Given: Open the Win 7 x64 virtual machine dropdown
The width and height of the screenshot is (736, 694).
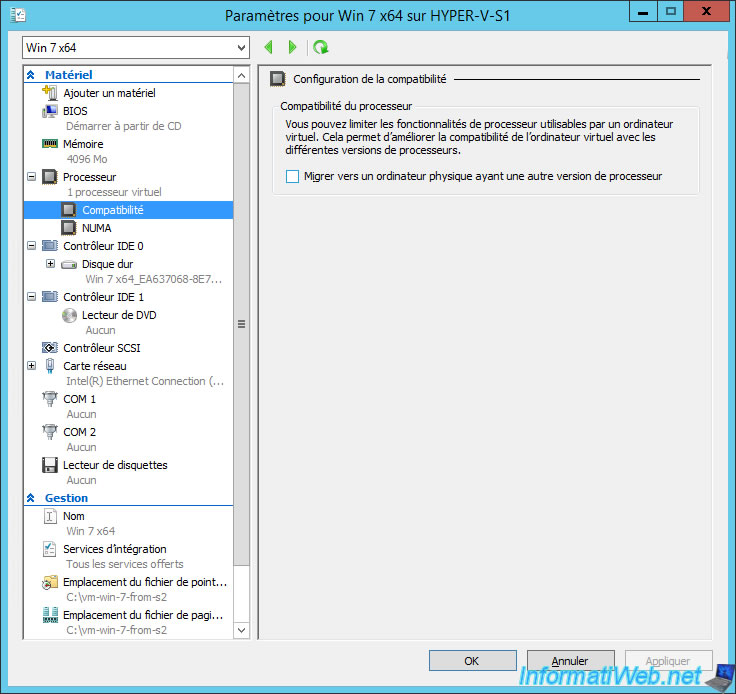Looking at the screenshot, I should point(136,48).
